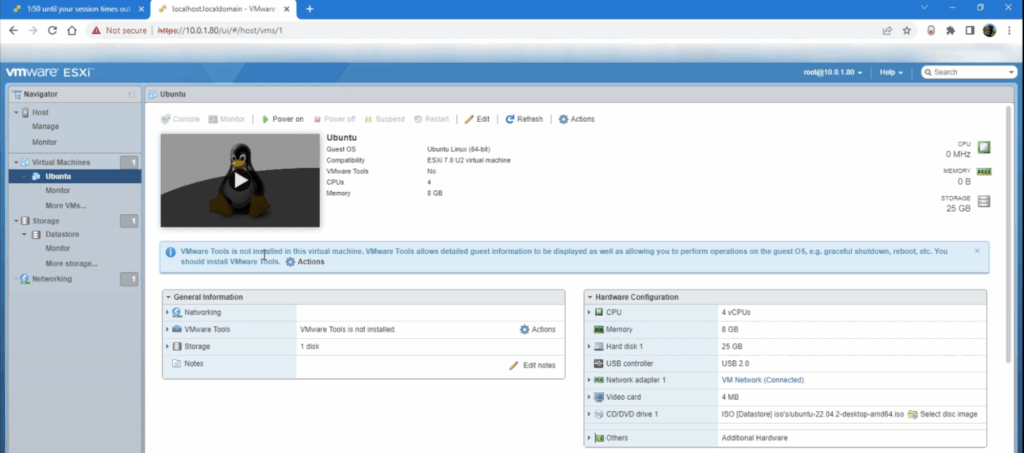Viewport: 1024px width, 453px height.
Task: Expand the VMware Tools row
Action: (x=168, y=330)
